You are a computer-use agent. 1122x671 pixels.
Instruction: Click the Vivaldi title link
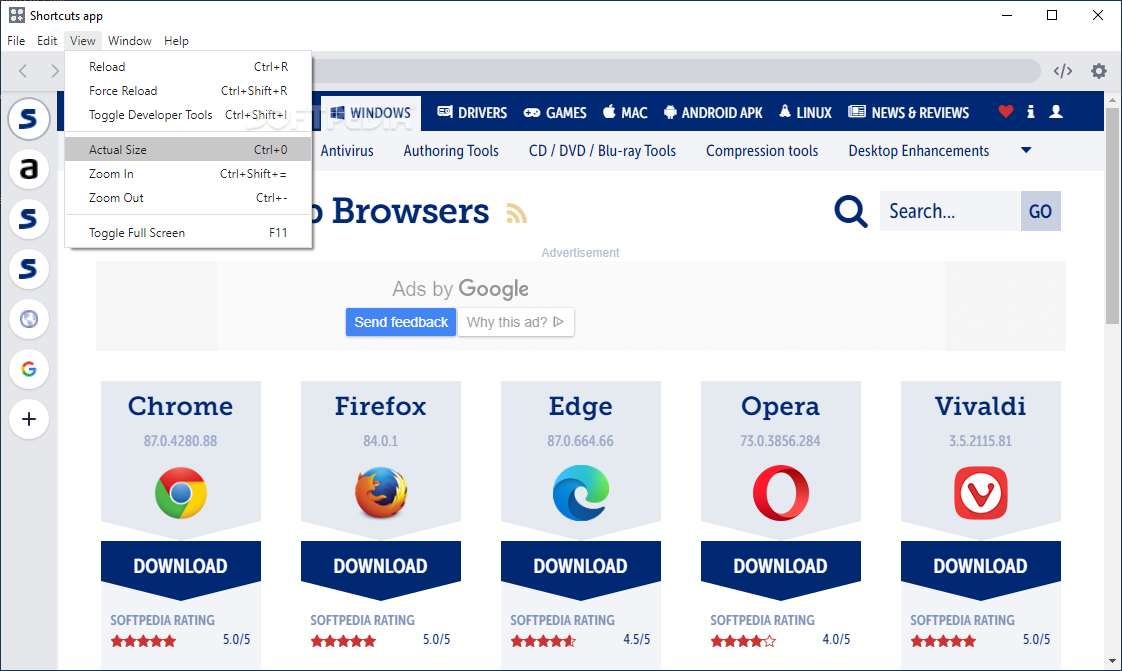click(x=980, y=406)
